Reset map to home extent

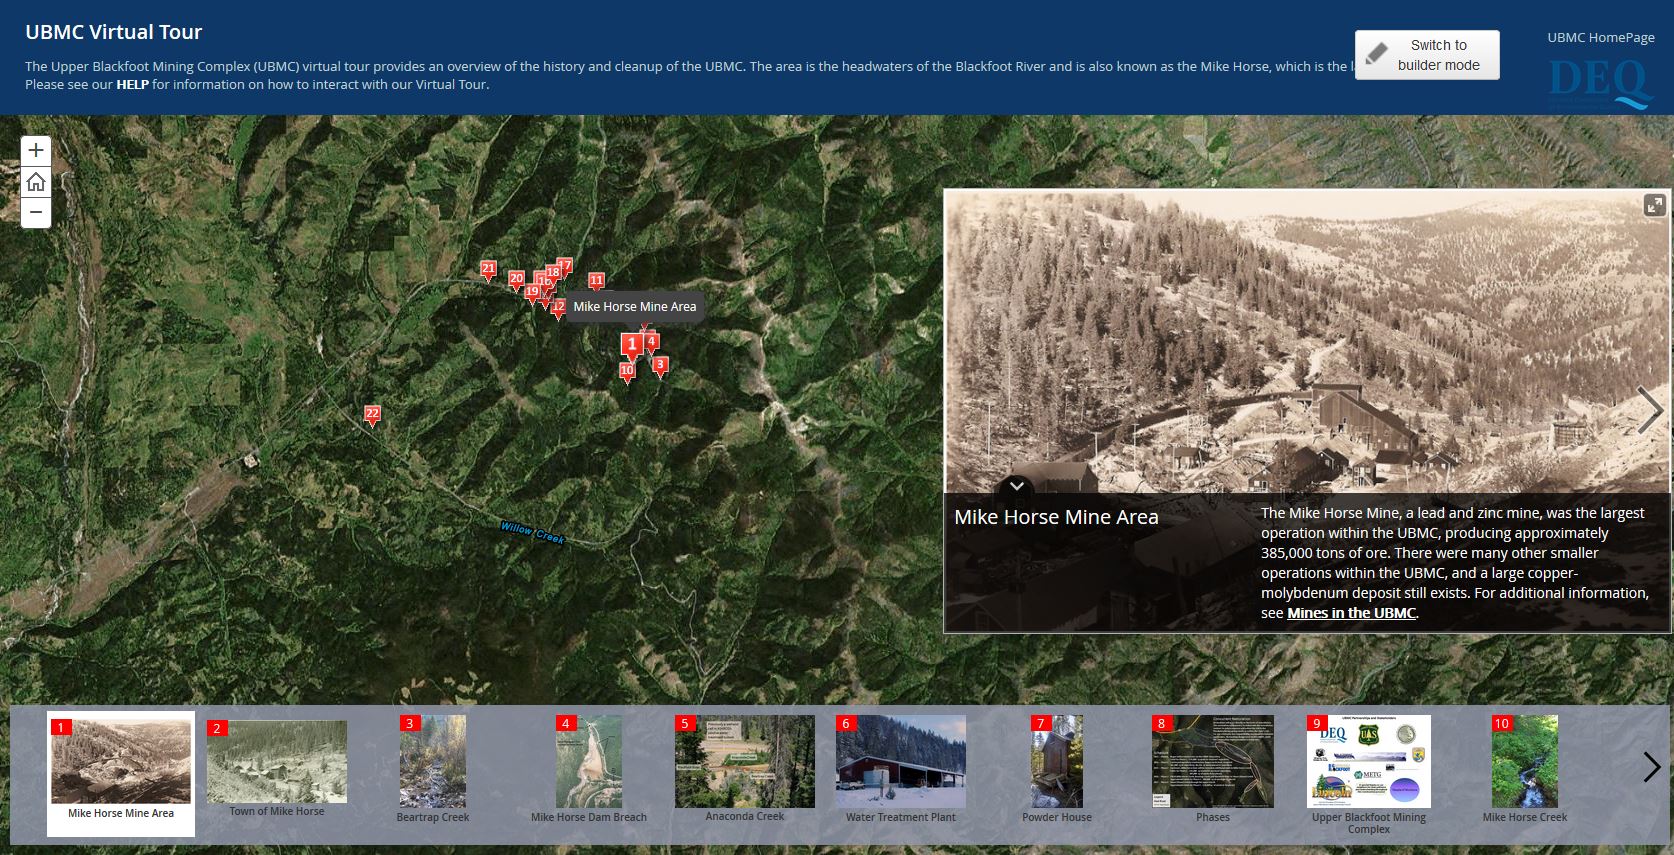(x=36, y=182)
